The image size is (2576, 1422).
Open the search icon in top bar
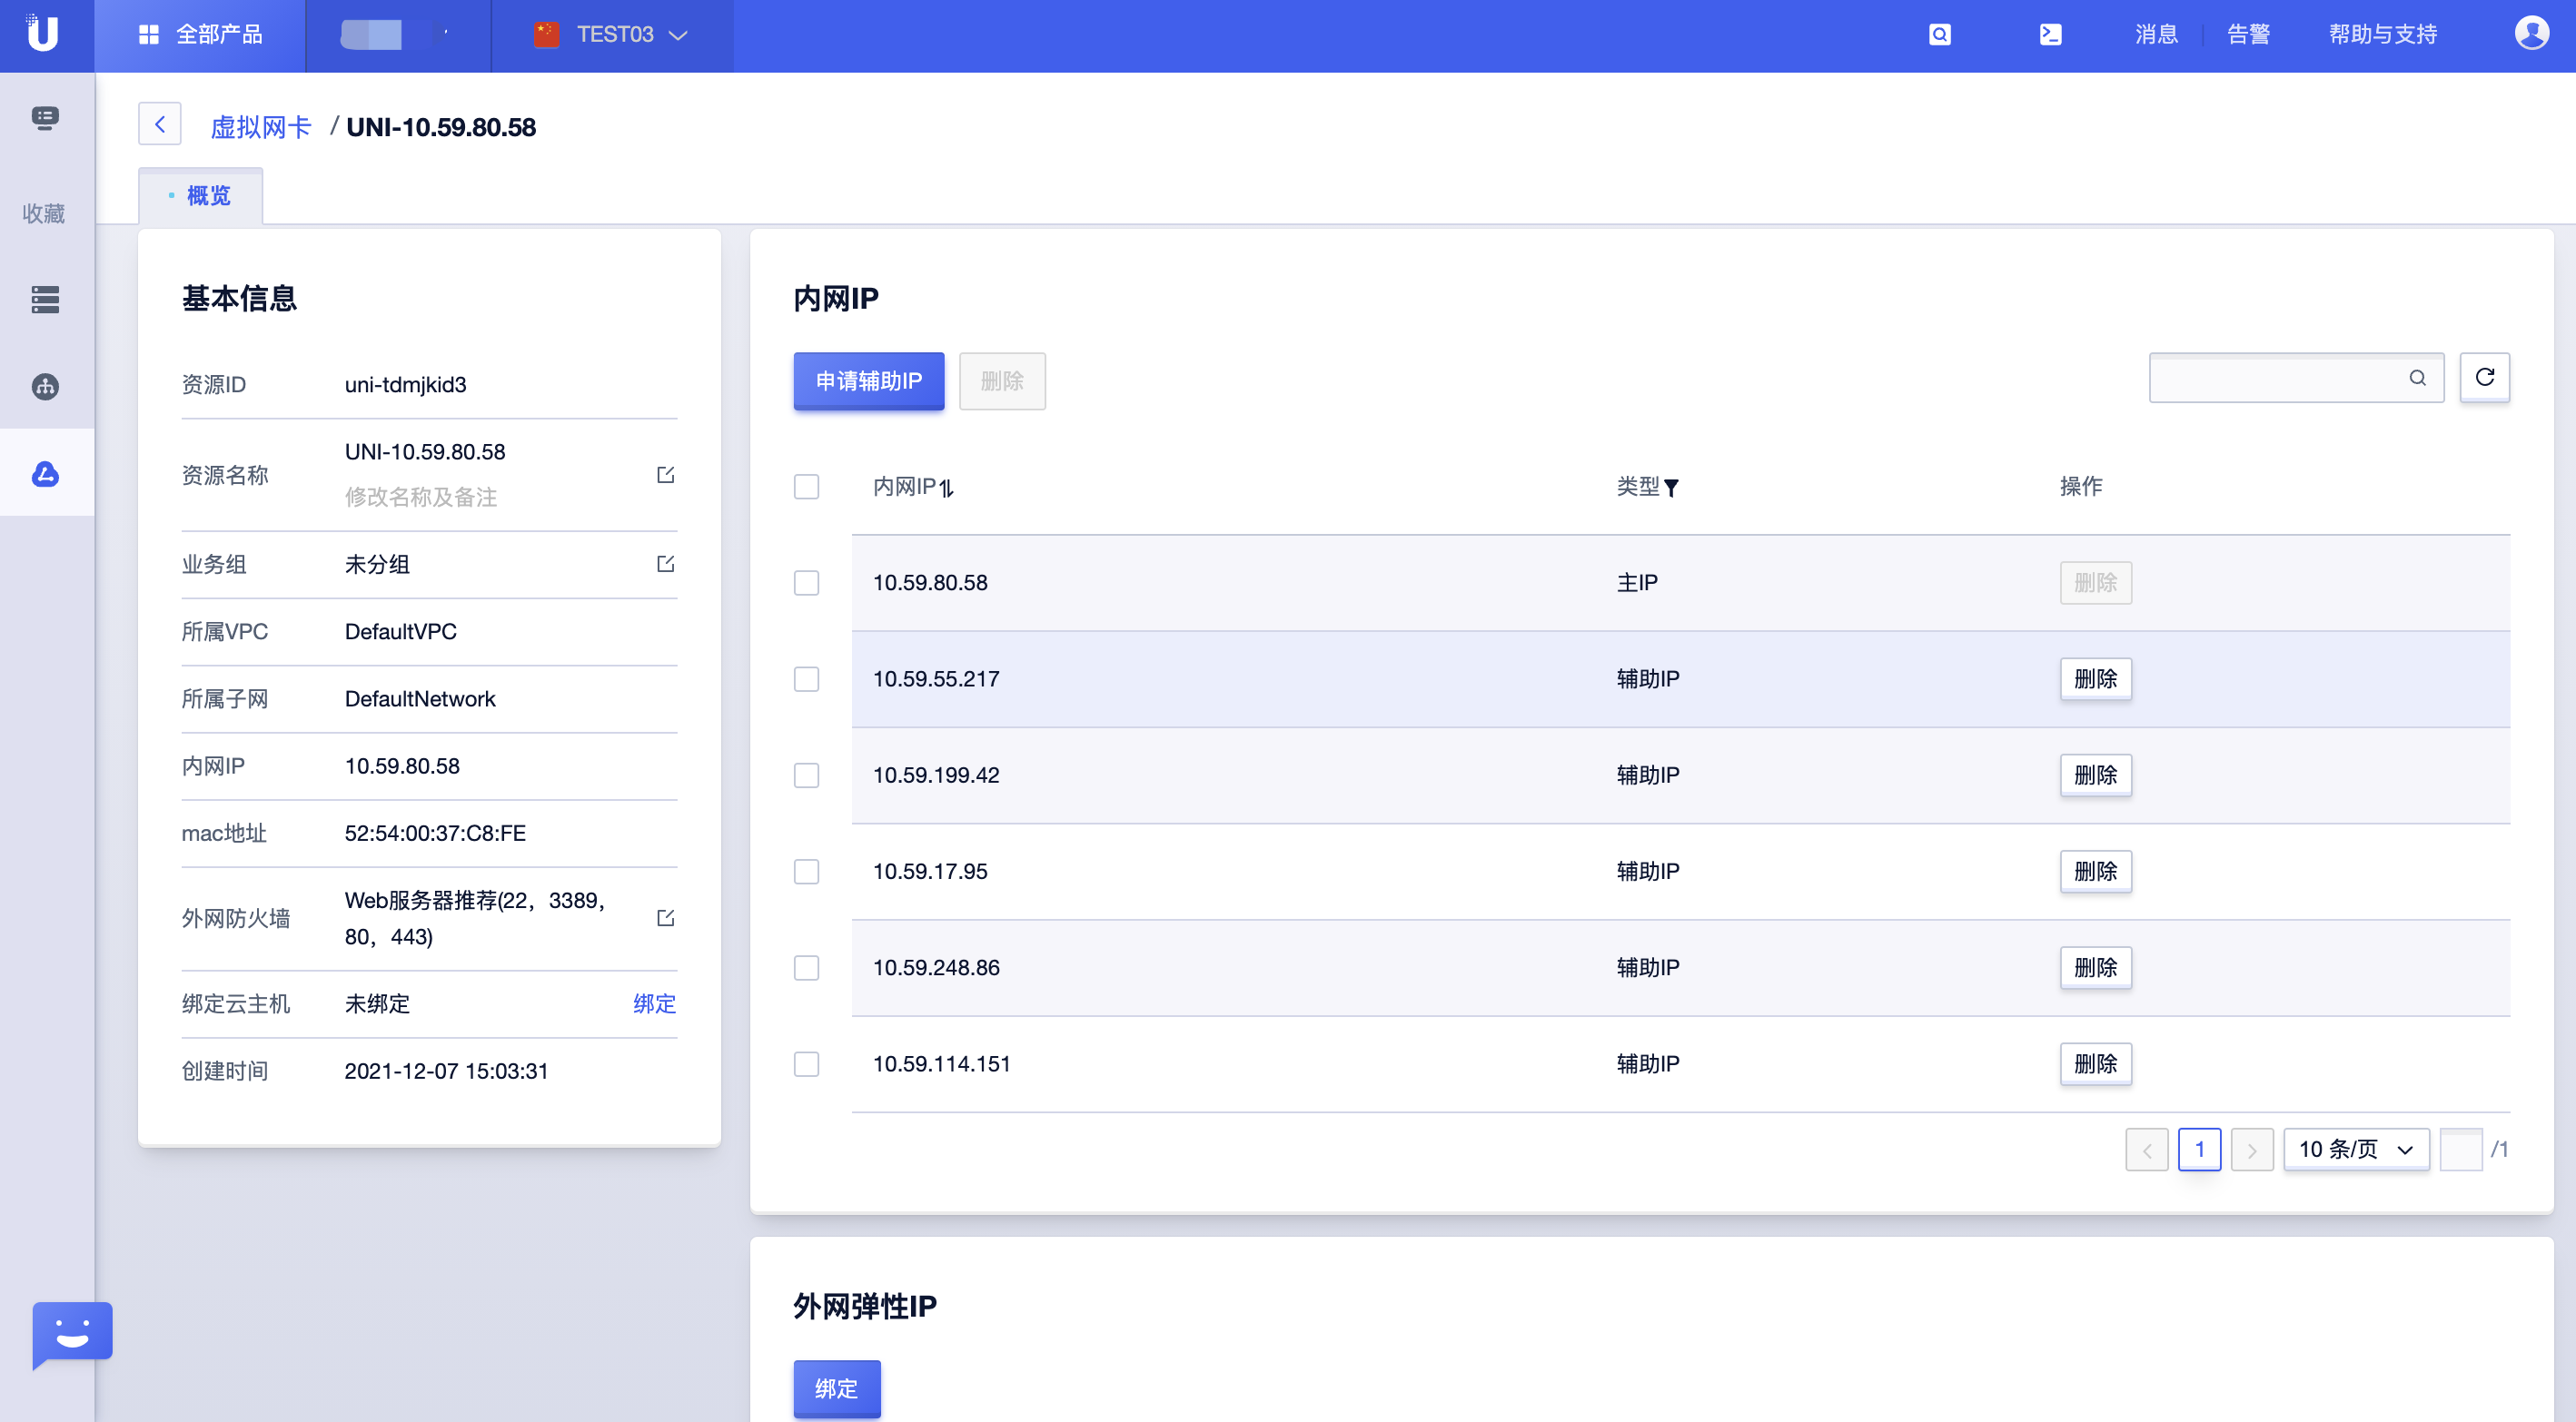pyautogui.click(x=1939, y=35)
